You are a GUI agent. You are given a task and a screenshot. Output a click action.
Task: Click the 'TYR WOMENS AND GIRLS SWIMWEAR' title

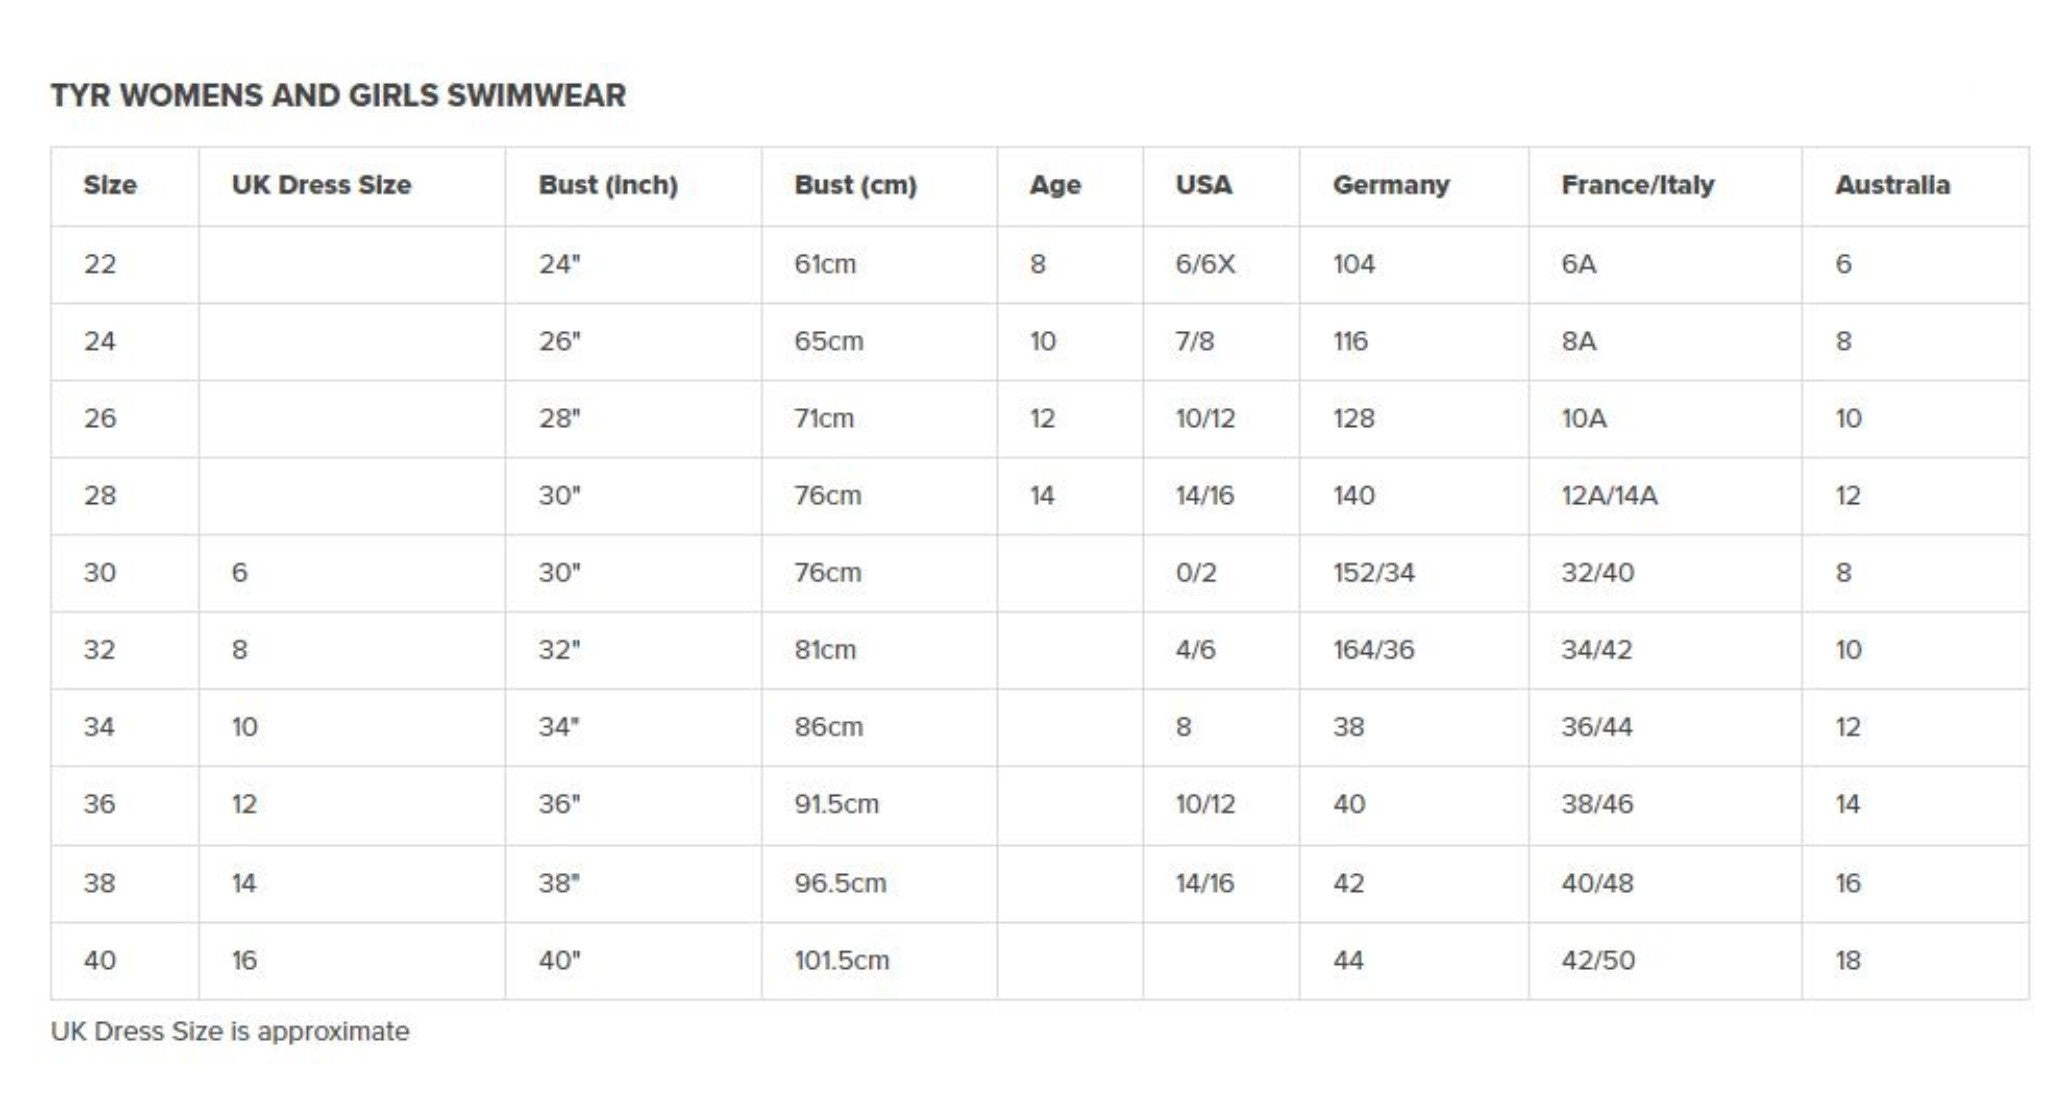[x=338, y=96]
